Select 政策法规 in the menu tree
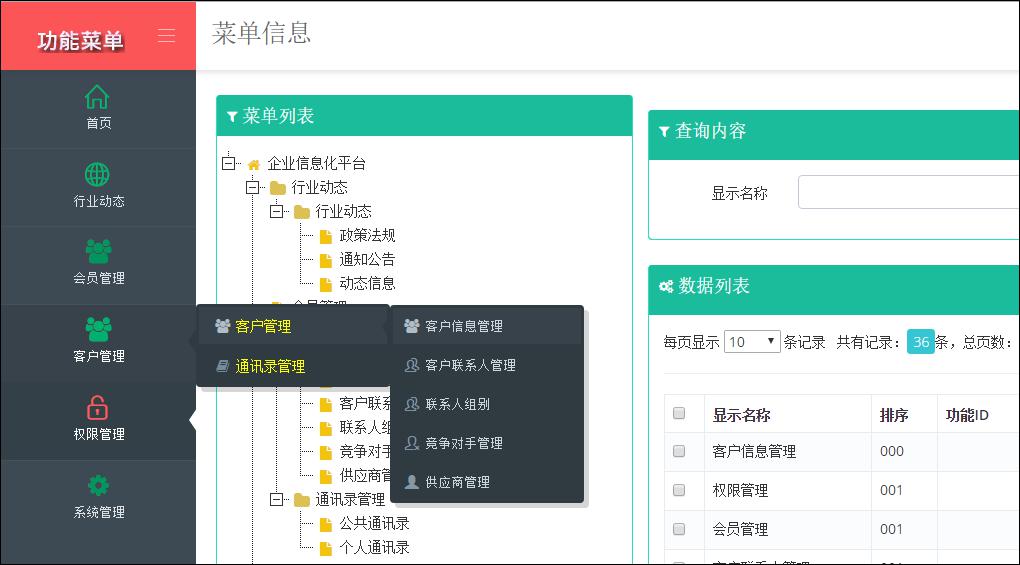This screenshot has width=1020, height=565. coord(367,235)
